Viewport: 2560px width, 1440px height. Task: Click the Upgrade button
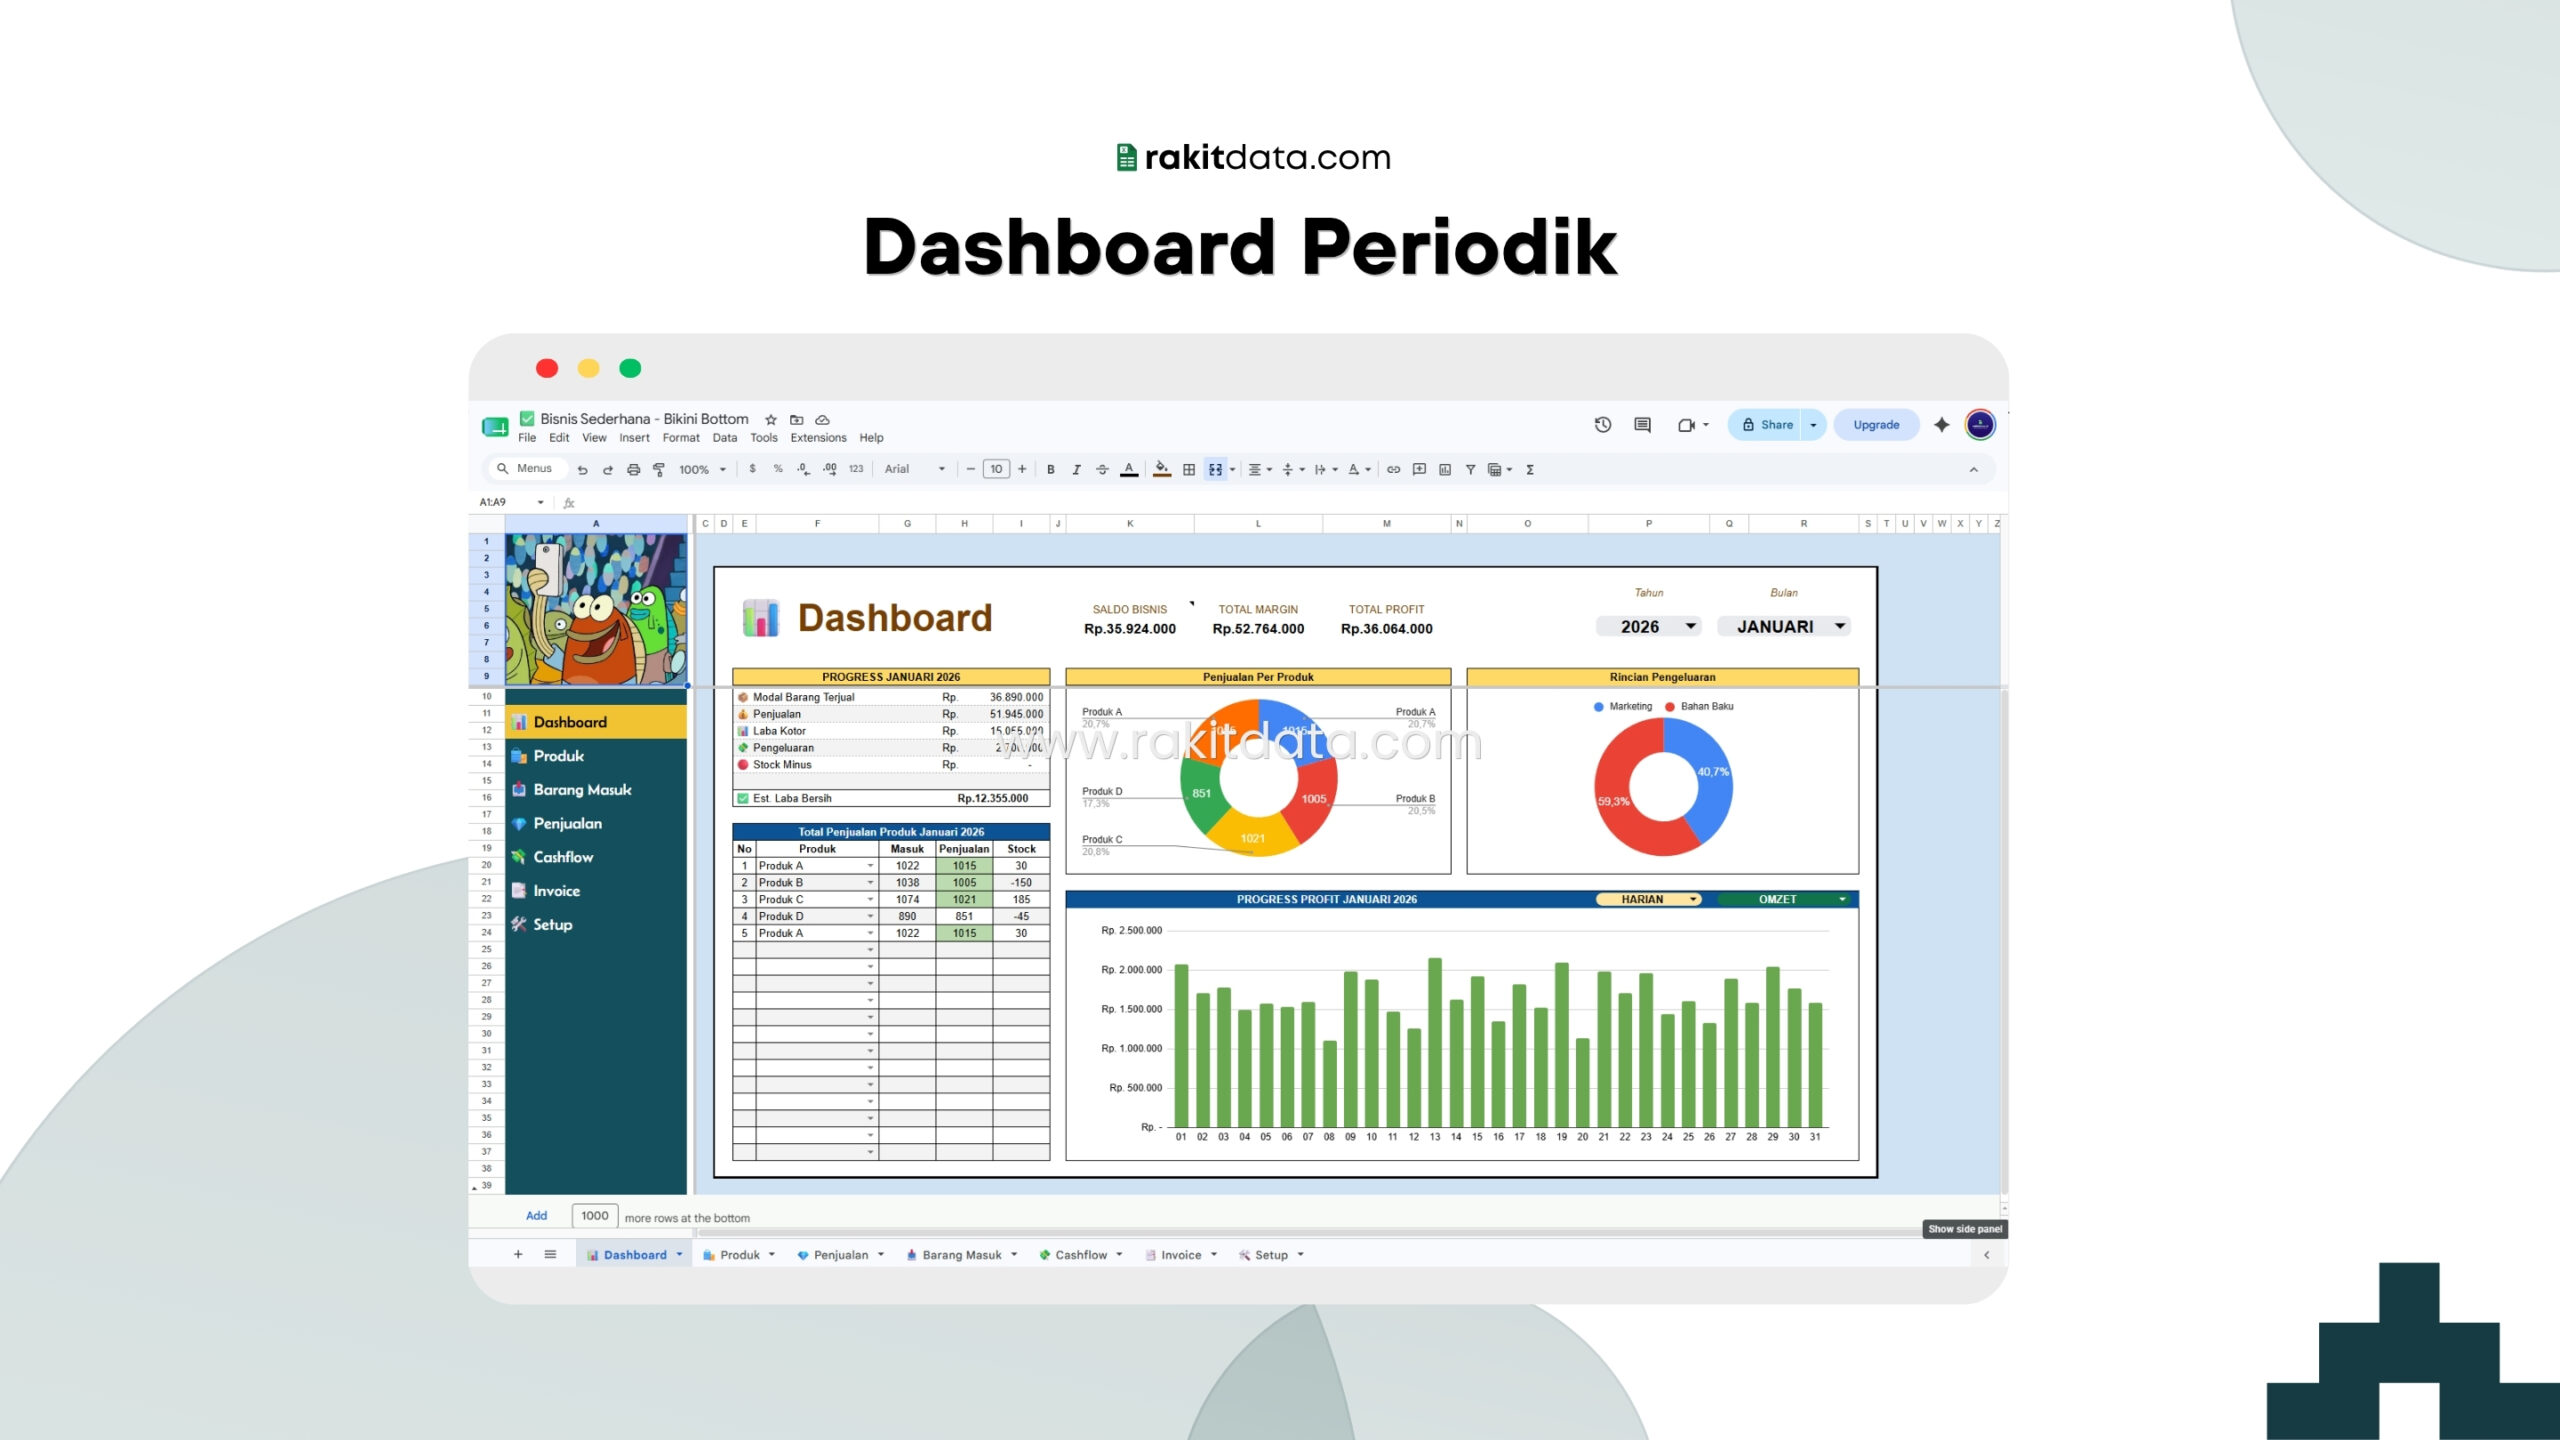coord(1876,425)
